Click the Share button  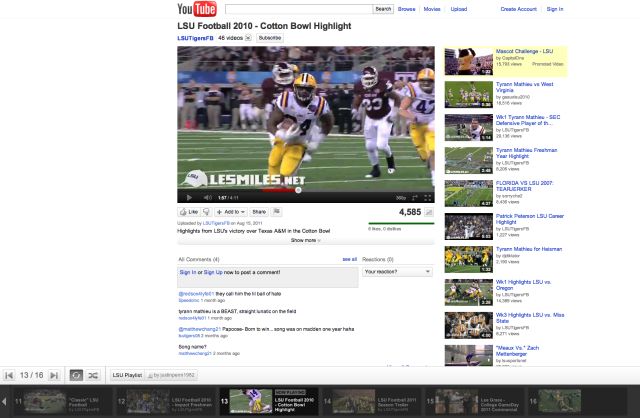point(259,212)
